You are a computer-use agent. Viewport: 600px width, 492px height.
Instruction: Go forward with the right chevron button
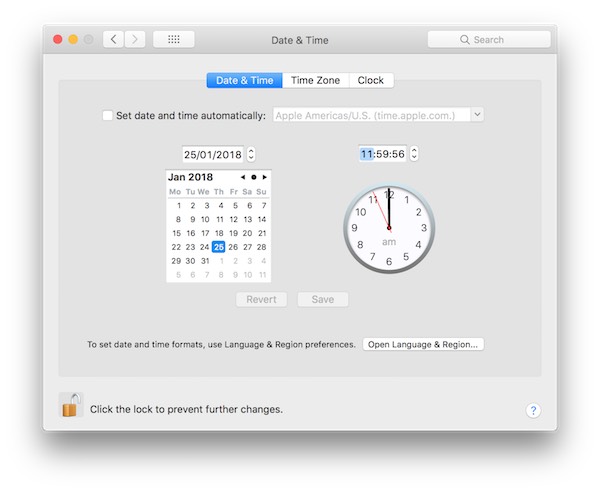click(x=135, y=39)
